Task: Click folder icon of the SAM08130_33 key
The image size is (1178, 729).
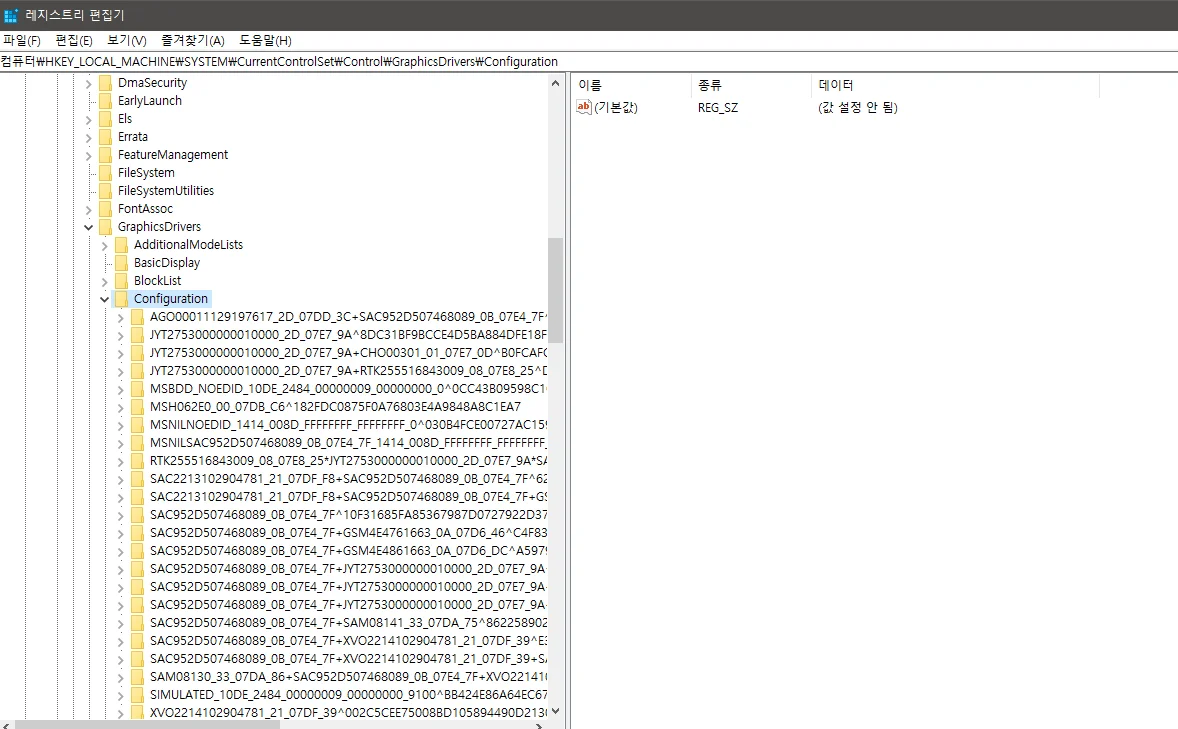Action: (137, 676)
